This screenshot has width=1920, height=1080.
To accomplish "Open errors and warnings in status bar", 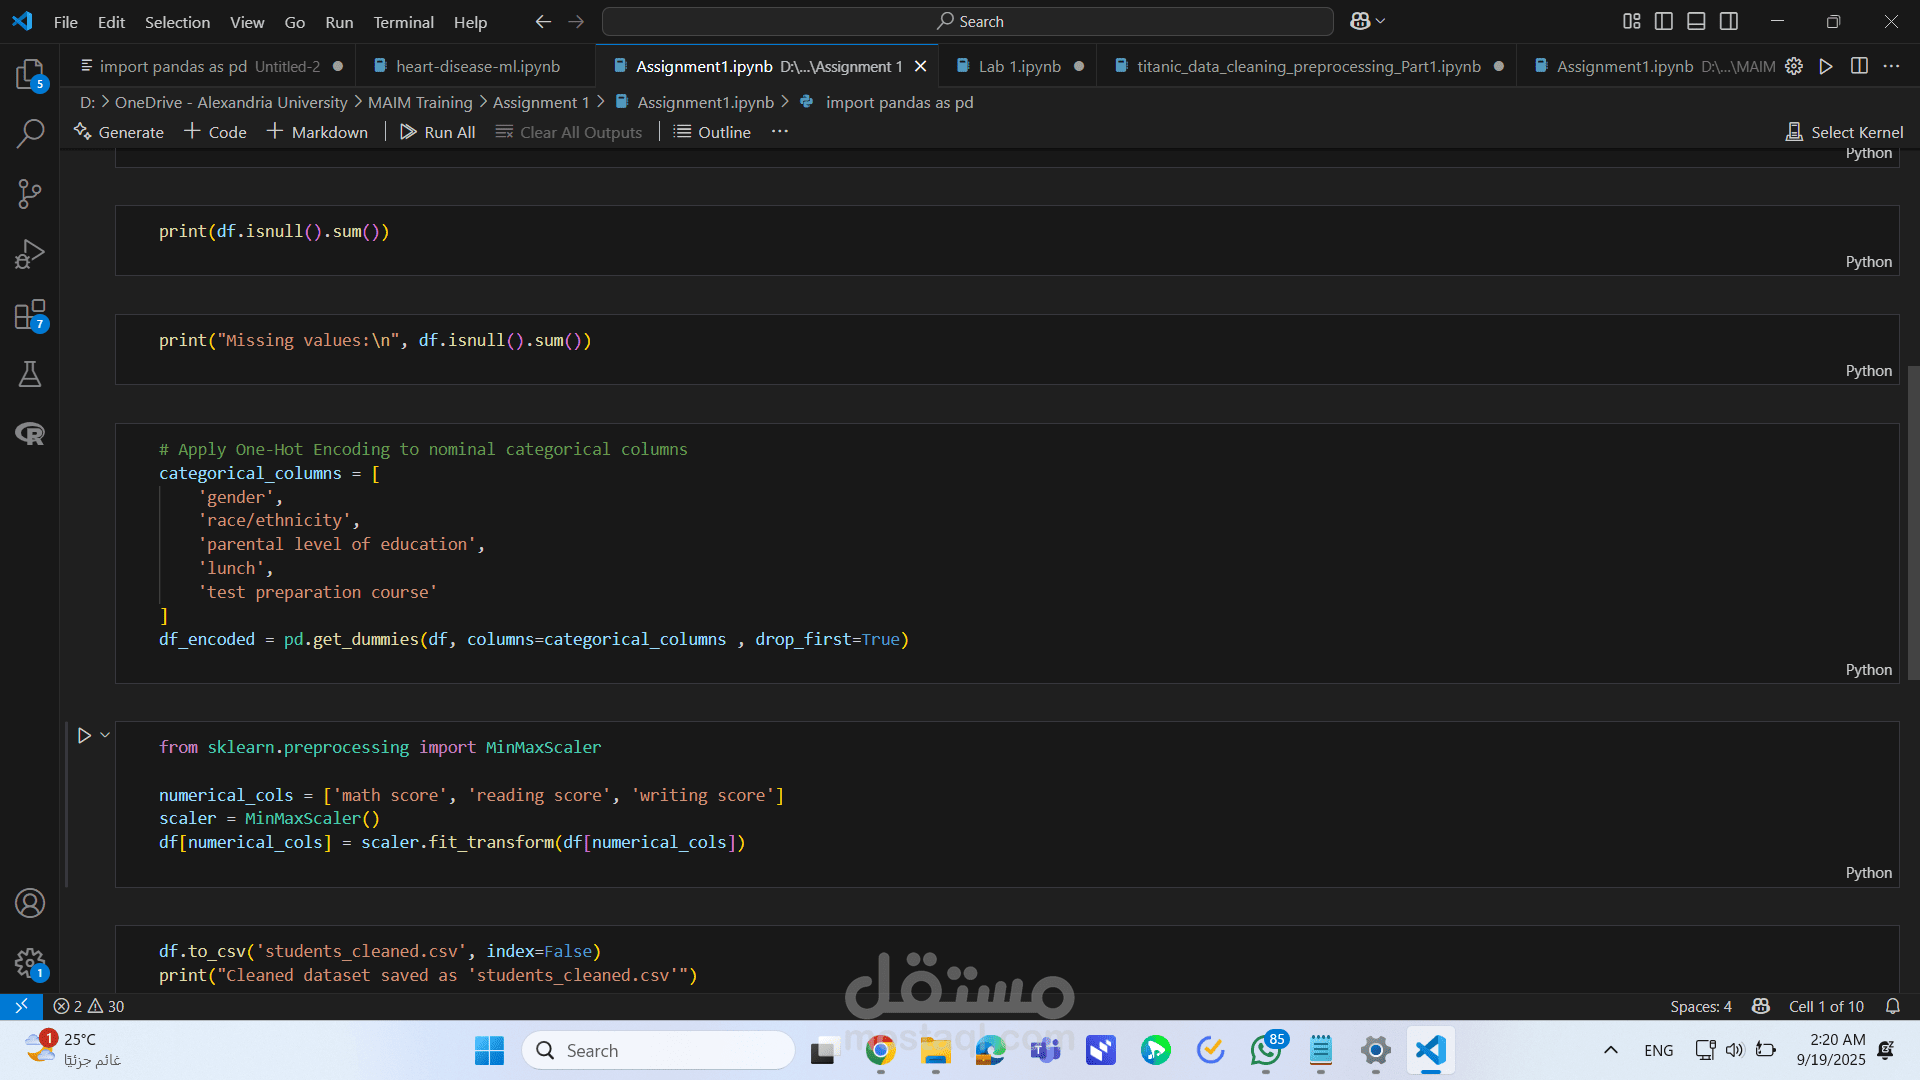I will point(89,1006).
